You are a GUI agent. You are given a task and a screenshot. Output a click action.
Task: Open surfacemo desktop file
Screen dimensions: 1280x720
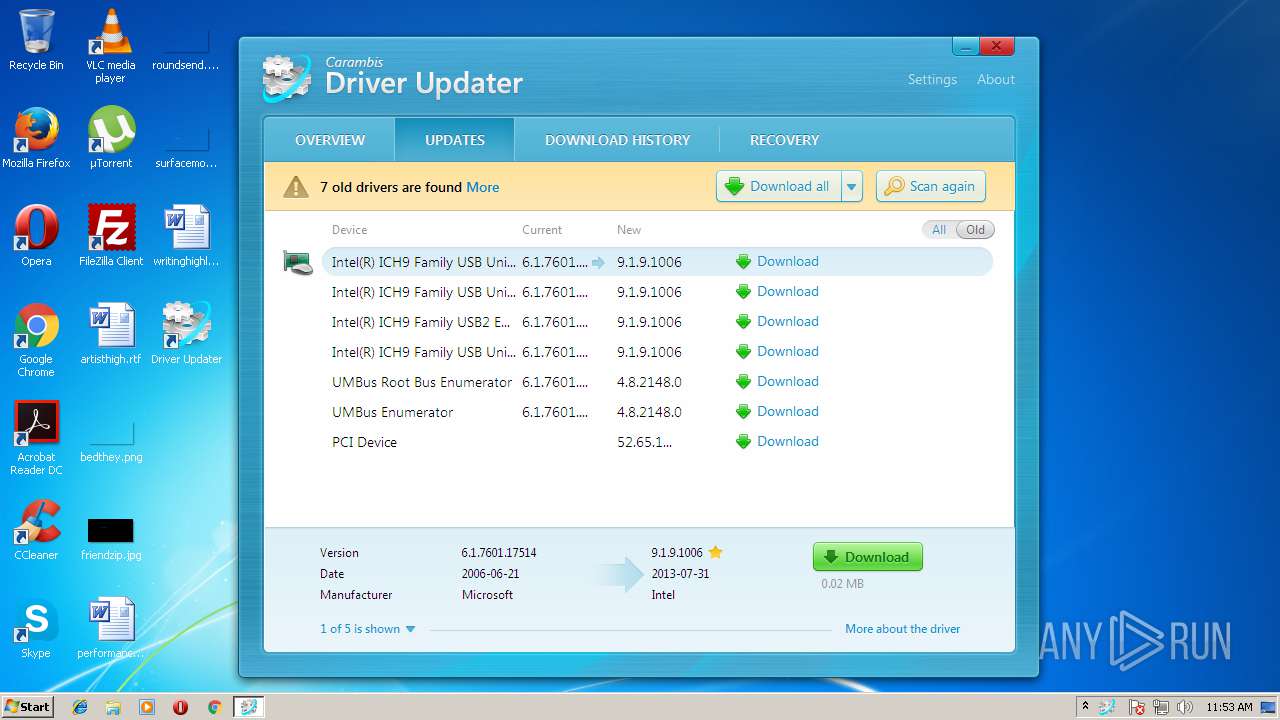pyautogui.click(x=186, y=148)
